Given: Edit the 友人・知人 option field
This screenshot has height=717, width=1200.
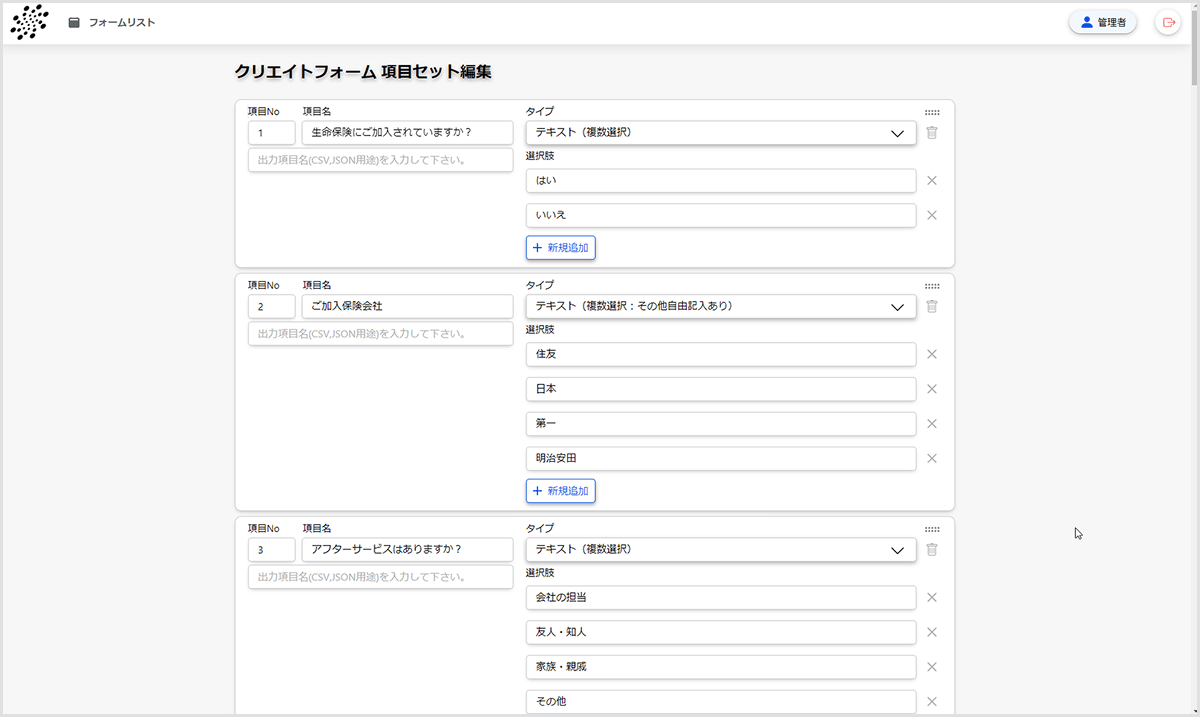Looking at the screenshot, I should click(x=721, y=632).
